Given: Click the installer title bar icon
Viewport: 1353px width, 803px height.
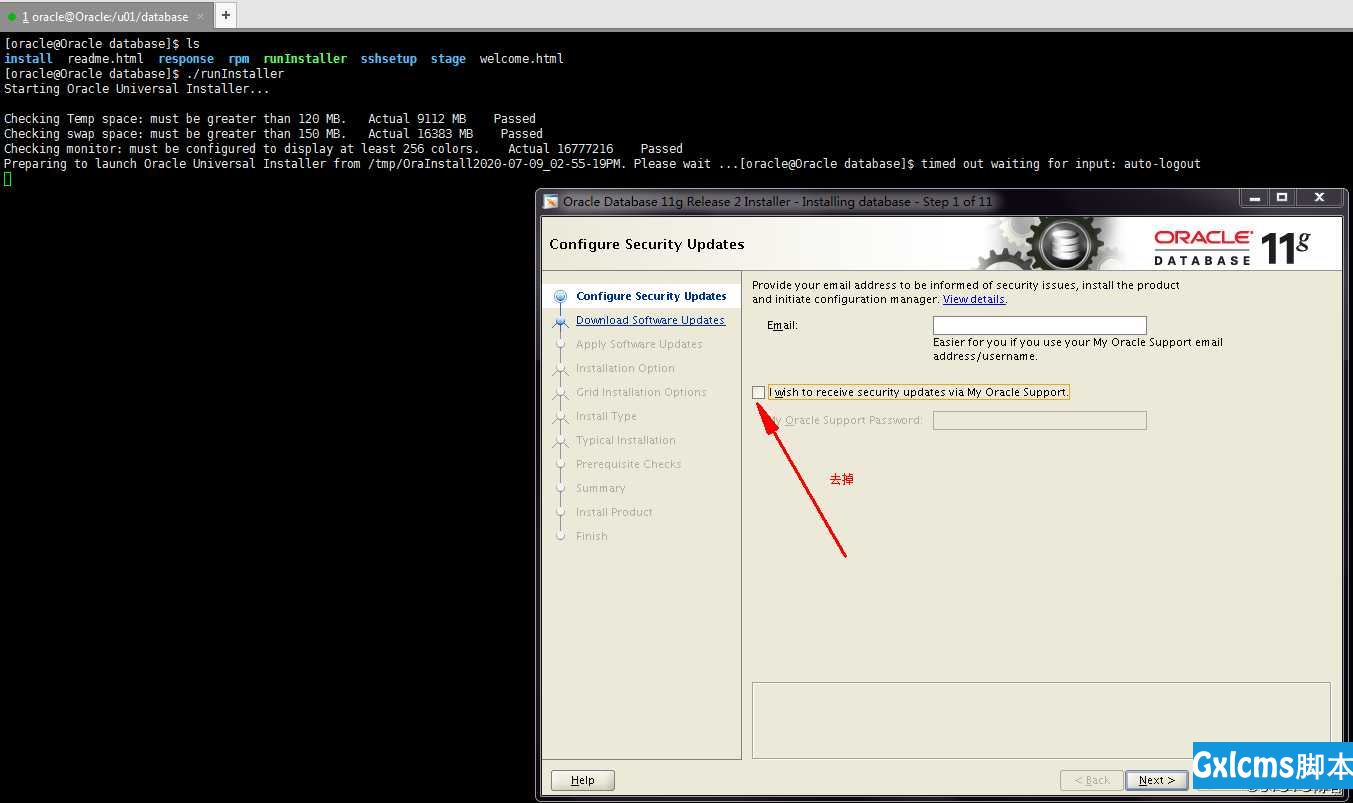Looking at the screenshot, I should point(551,201).
